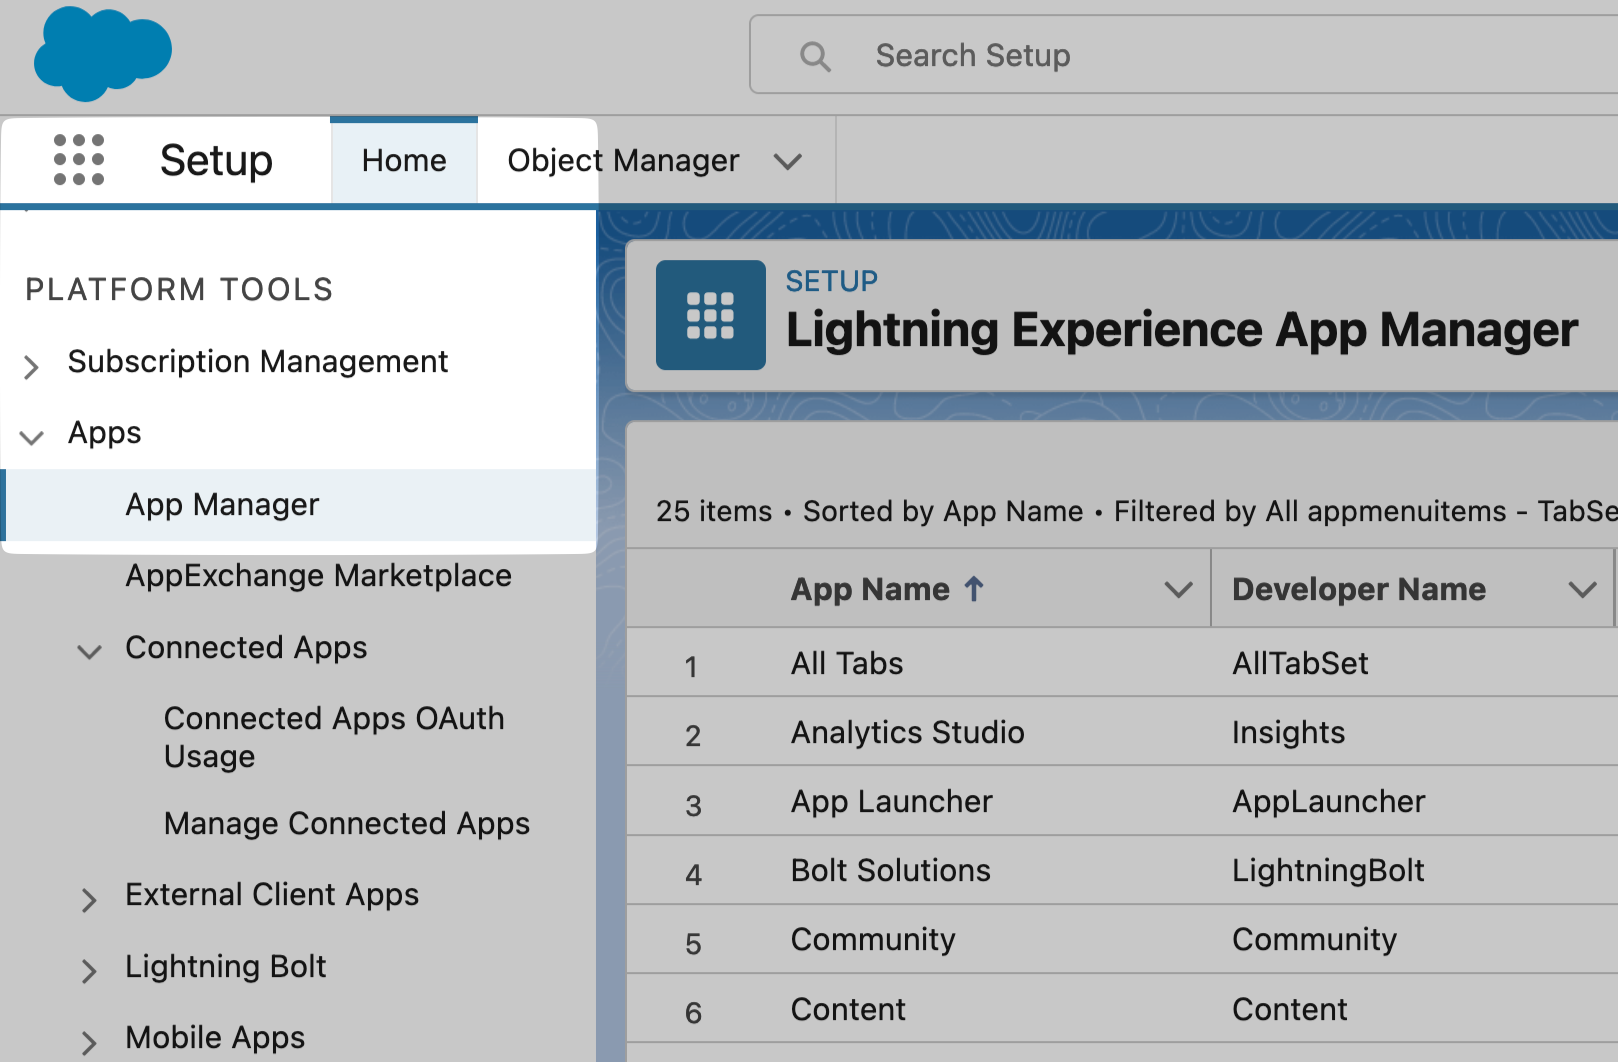Viewport: 1618px width, 1062px height.
Task: Open Developer Name column menu chevron
Action: tap(1582, 590)
